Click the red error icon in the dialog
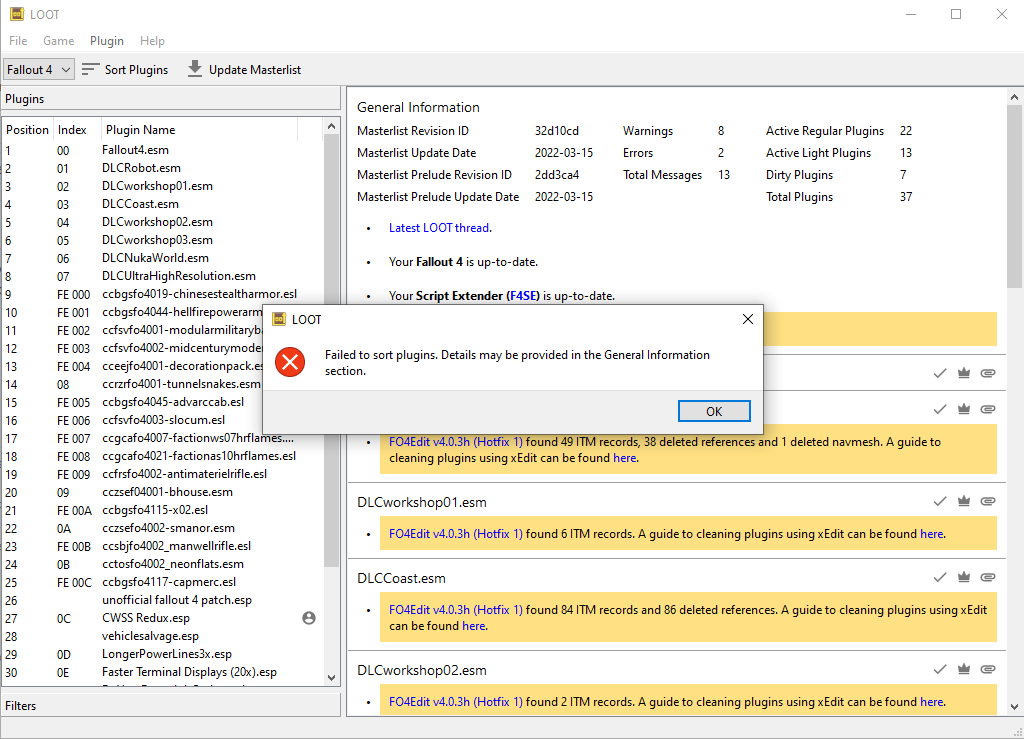The image size is (1024, 739). pyautogui.click(x=290, y=363)
